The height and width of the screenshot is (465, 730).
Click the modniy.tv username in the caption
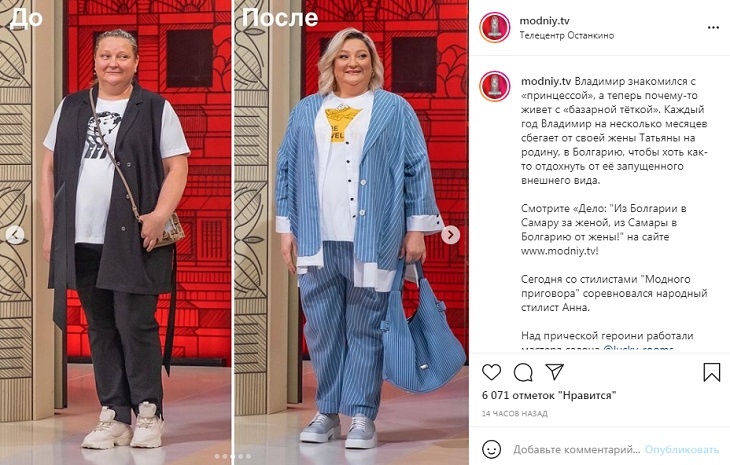[x=546, y=81]
